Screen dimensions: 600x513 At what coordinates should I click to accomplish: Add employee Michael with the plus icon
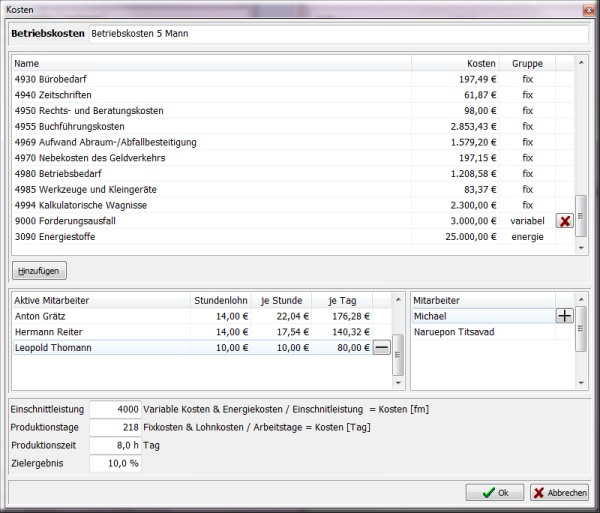564,316
